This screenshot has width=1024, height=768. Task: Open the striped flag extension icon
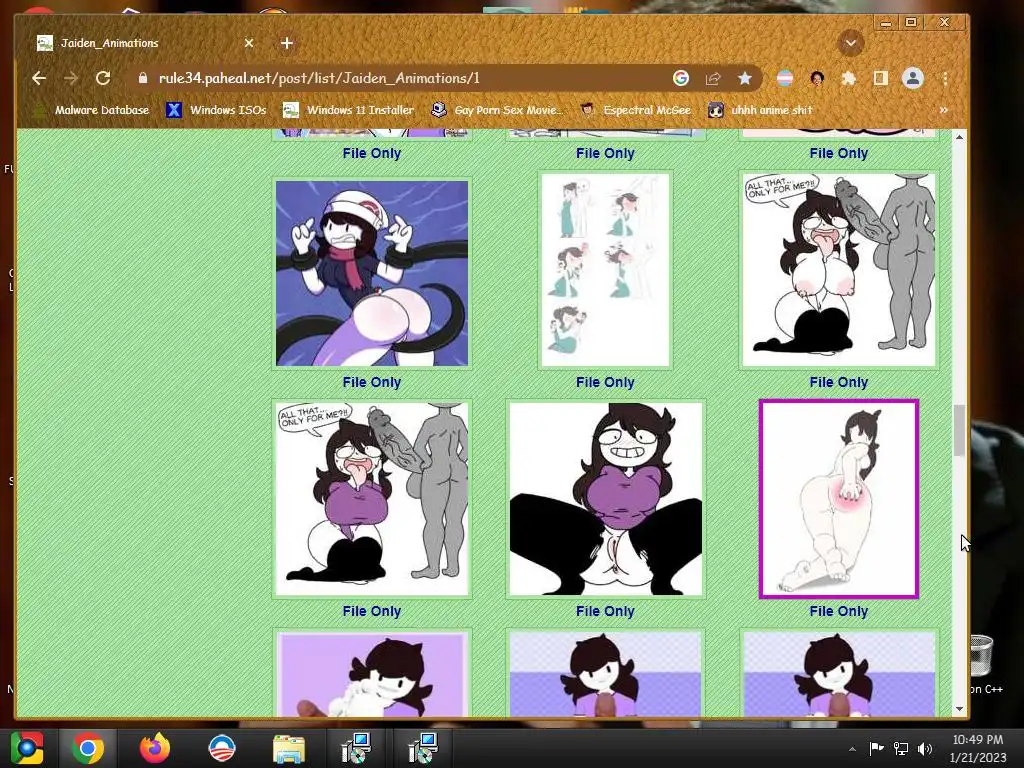784,78
